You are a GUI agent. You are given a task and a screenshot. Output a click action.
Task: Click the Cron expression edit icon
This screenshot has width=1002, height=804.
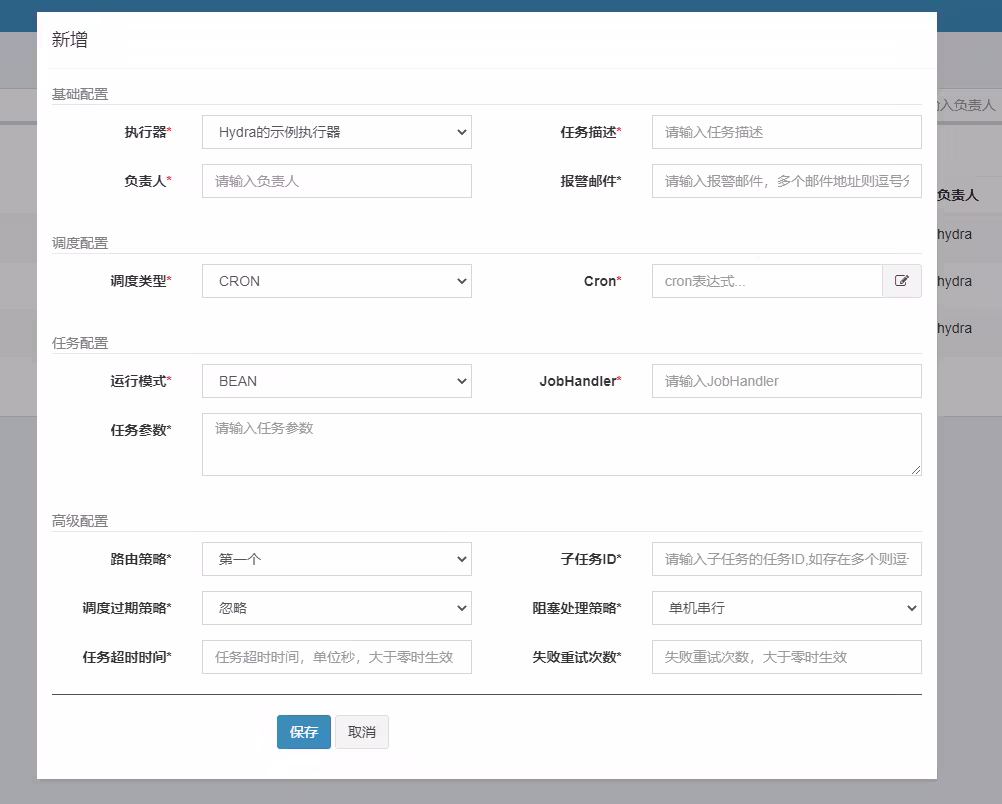coord(901,281)
